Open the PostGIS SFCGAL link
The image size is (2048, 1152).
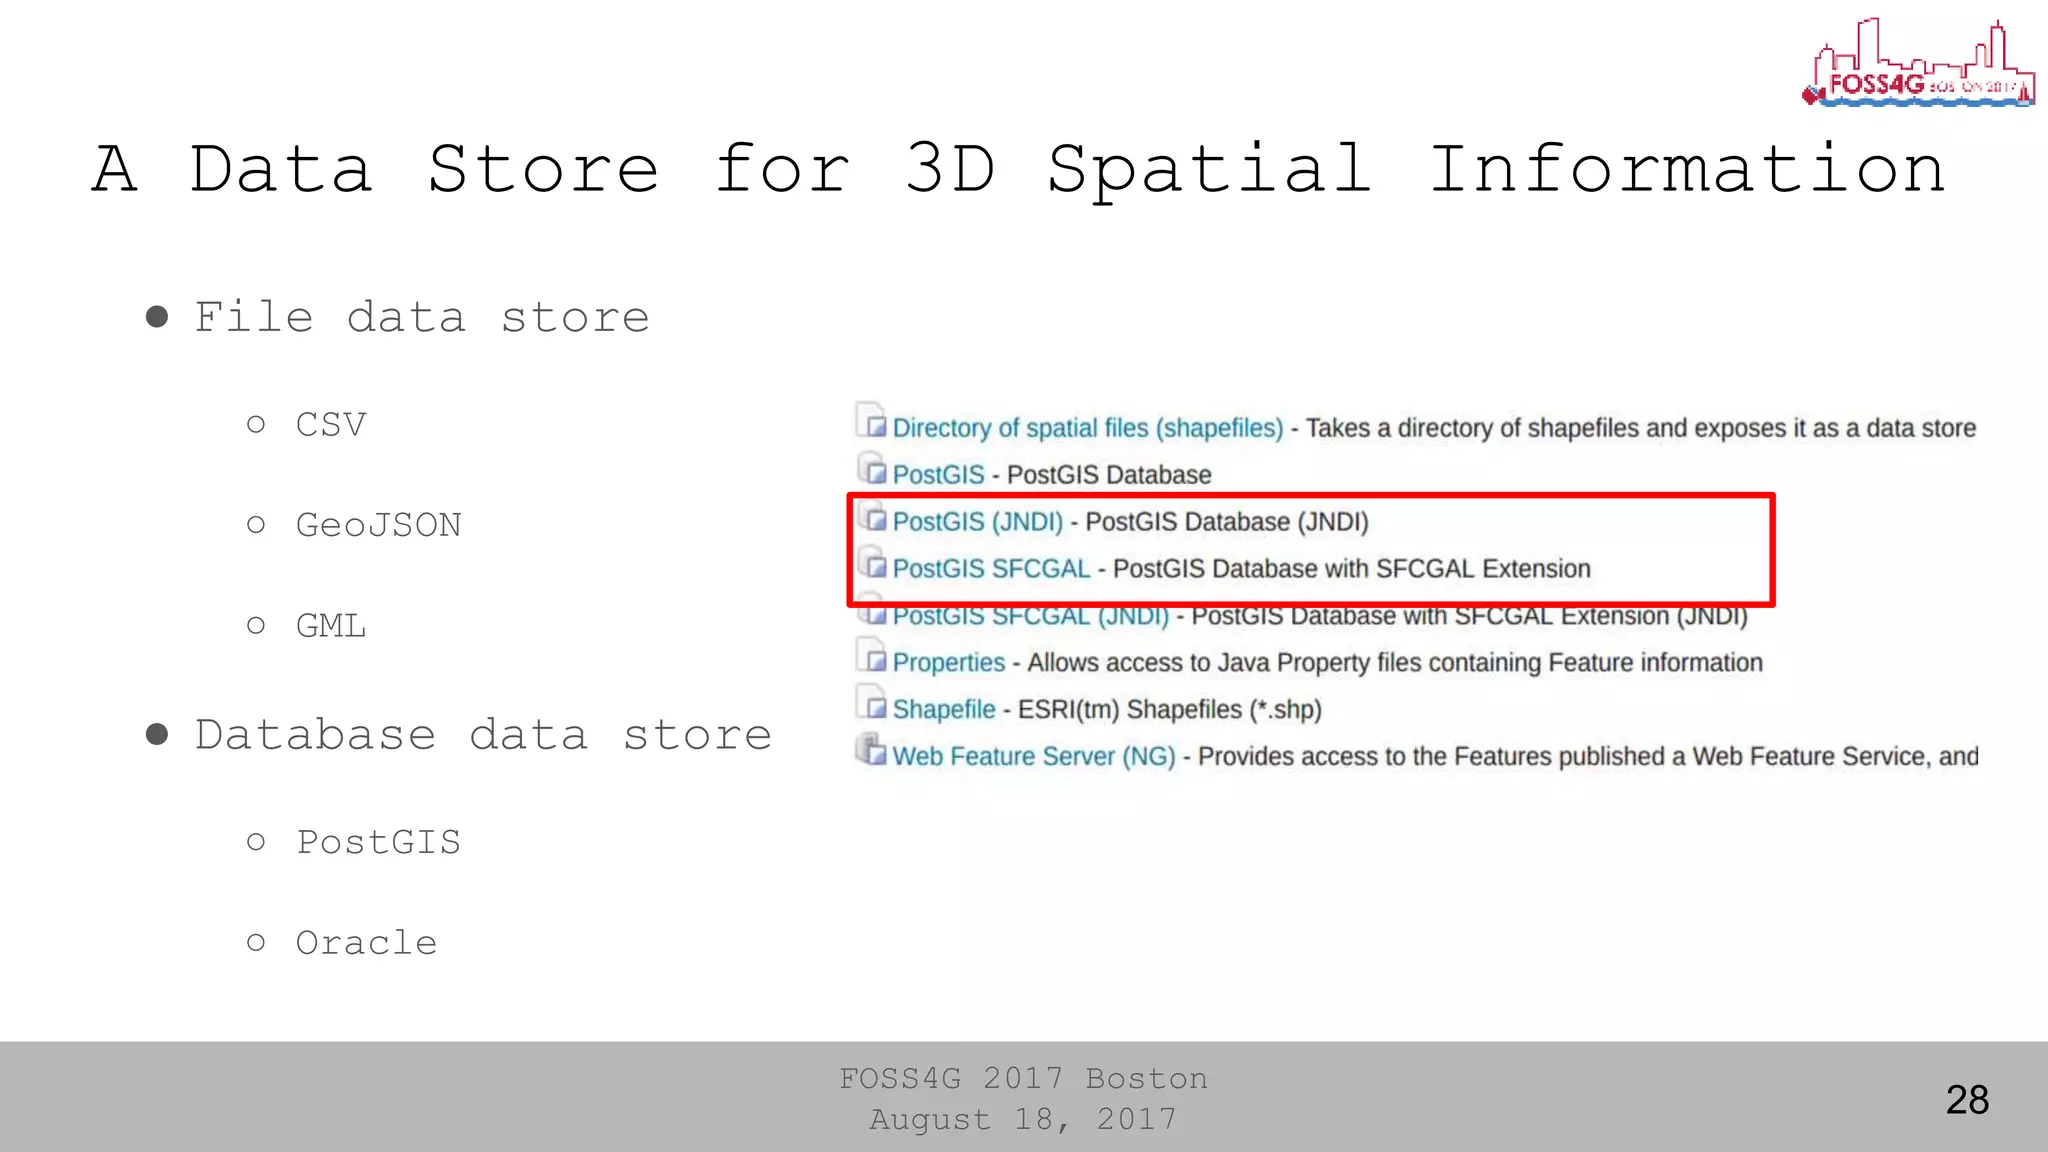(x=990, y=569)
